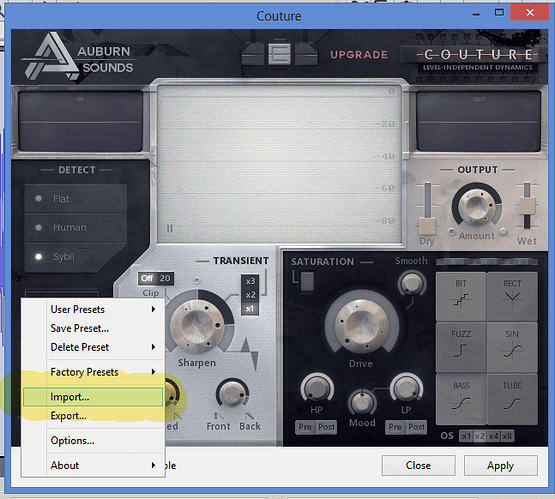Click the small right indicator near Amount

pos(503,232)
